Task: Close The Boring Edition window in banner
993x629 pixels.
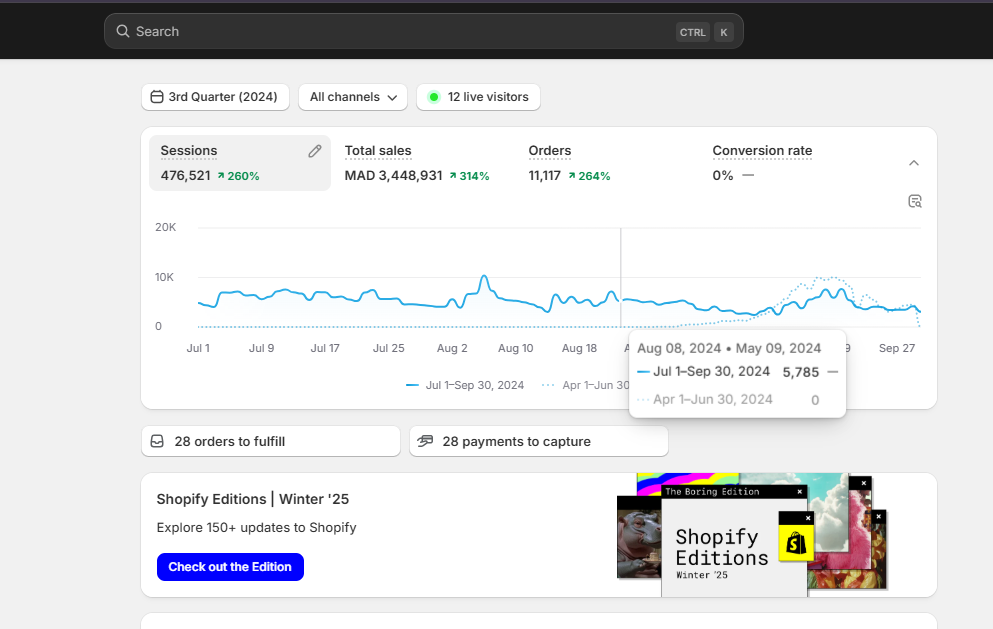Action: click(799, 492)
